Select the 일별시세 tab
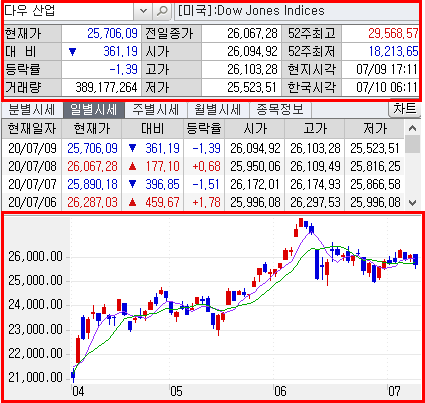The height and width of the screenshot is (403, 425). [x=94, y=109]
